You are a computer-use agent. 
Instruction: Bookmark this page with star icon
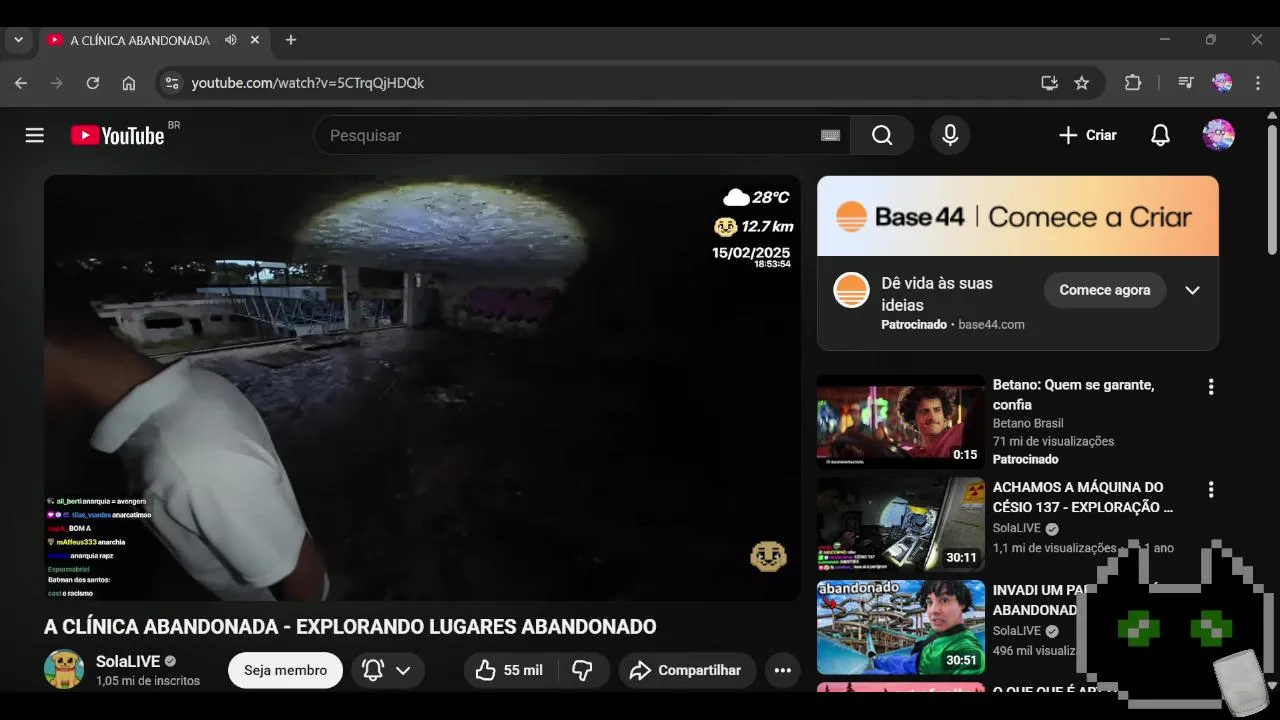pyautogui.click(x=1082, y=83)
